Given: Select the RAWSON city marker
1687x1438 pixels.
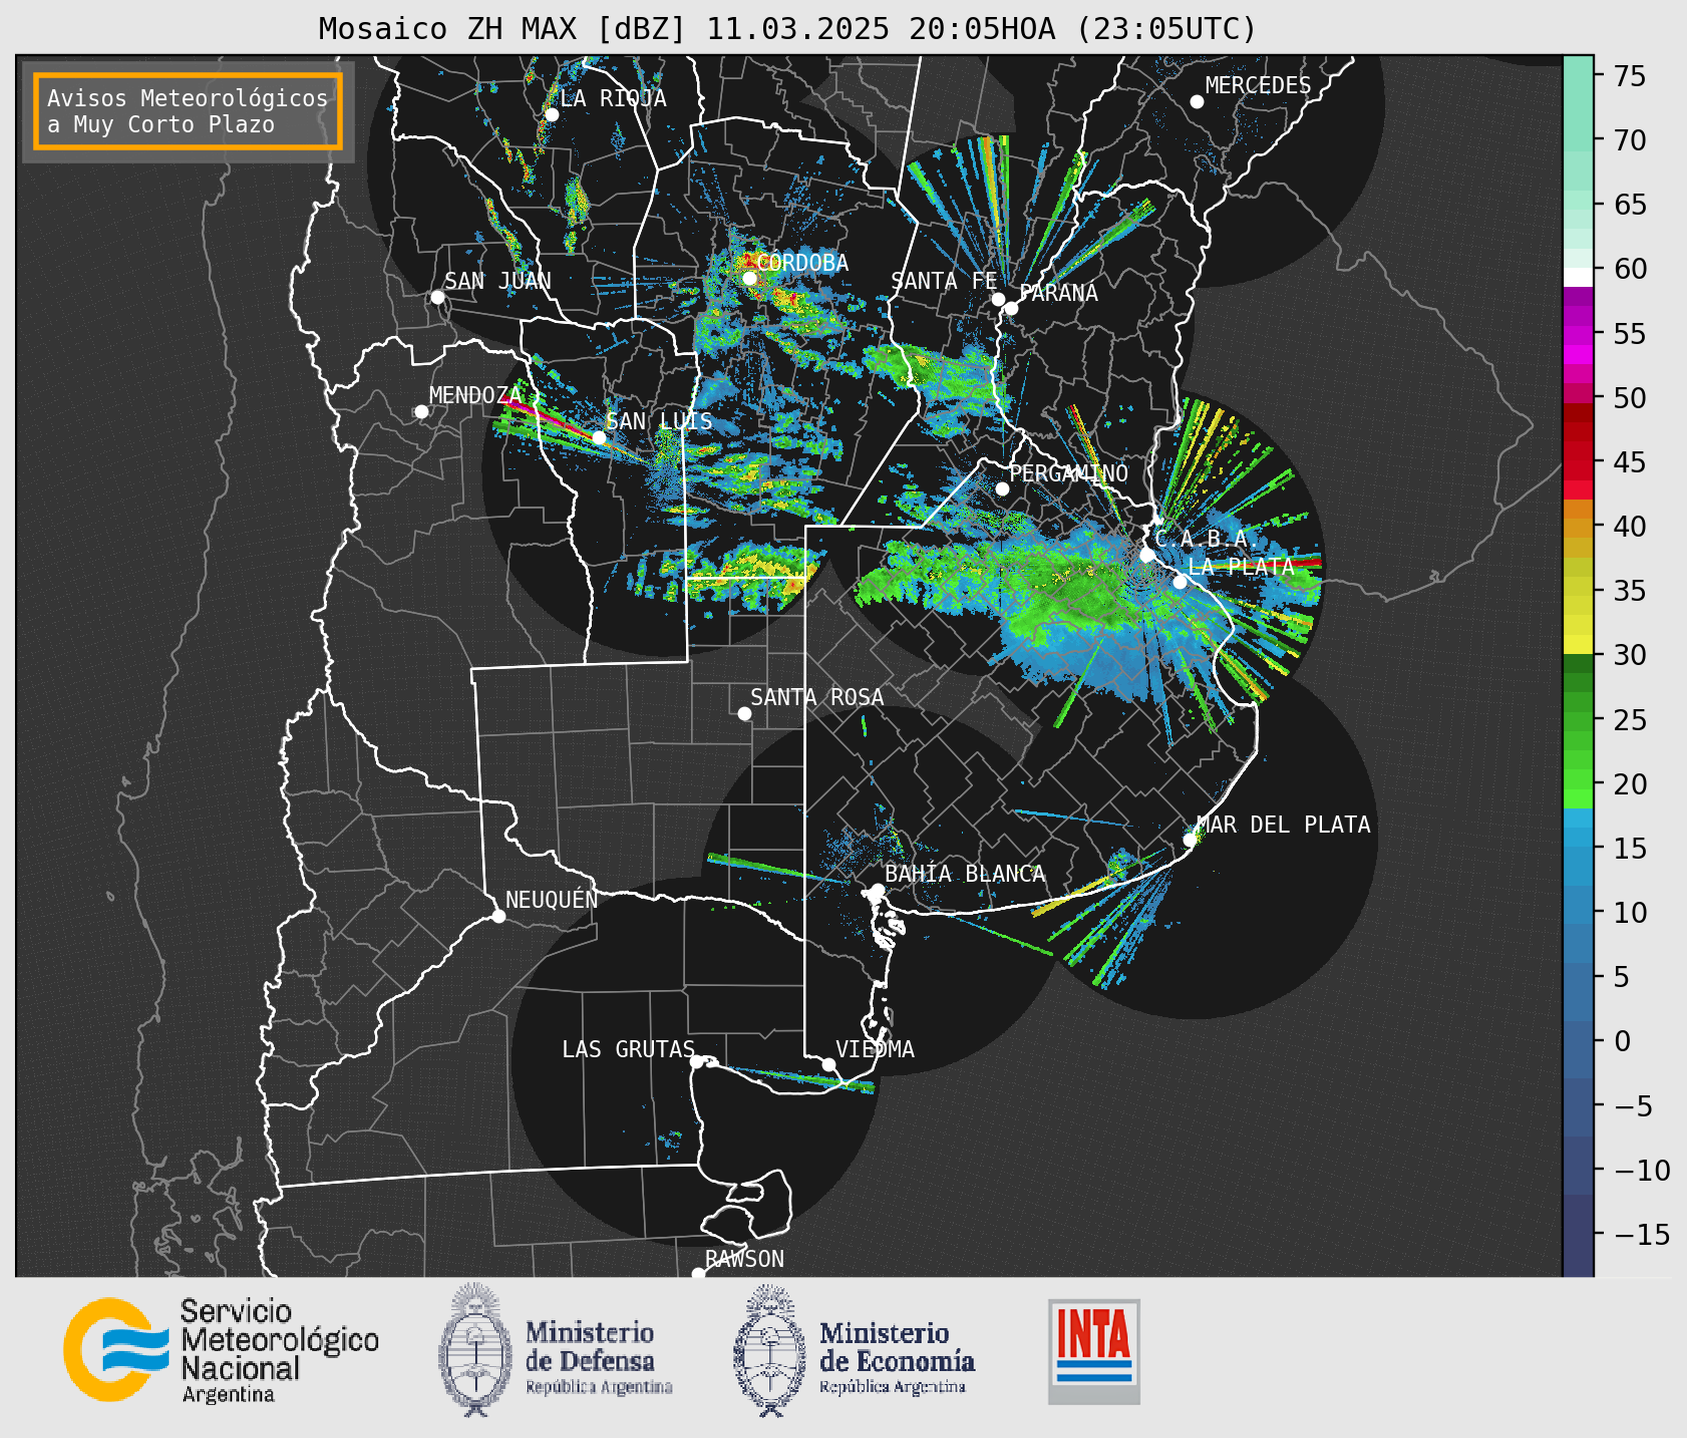Looking at the screenshot, I should coord(698,1274).
